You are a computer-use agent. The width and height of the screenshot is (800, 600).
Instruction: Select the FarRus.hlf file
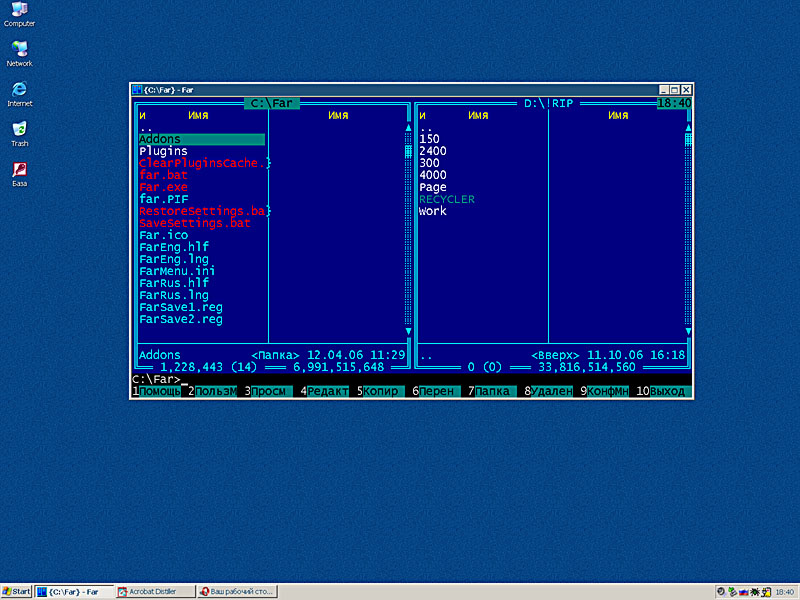pyautogui.click(x=174, y=283)
